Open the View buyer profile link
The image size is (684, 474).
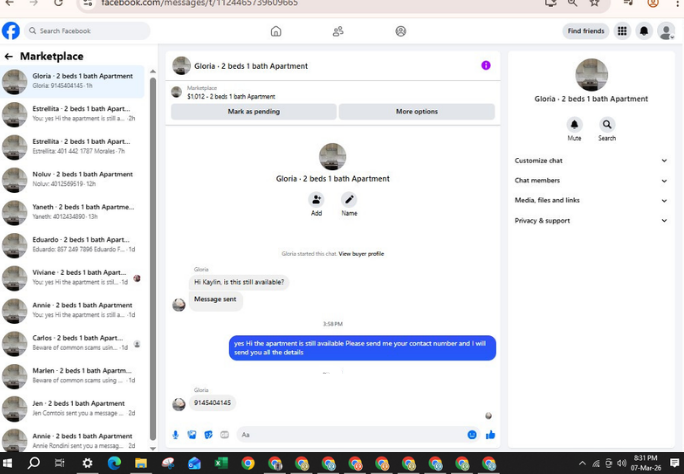click(361, 254)
